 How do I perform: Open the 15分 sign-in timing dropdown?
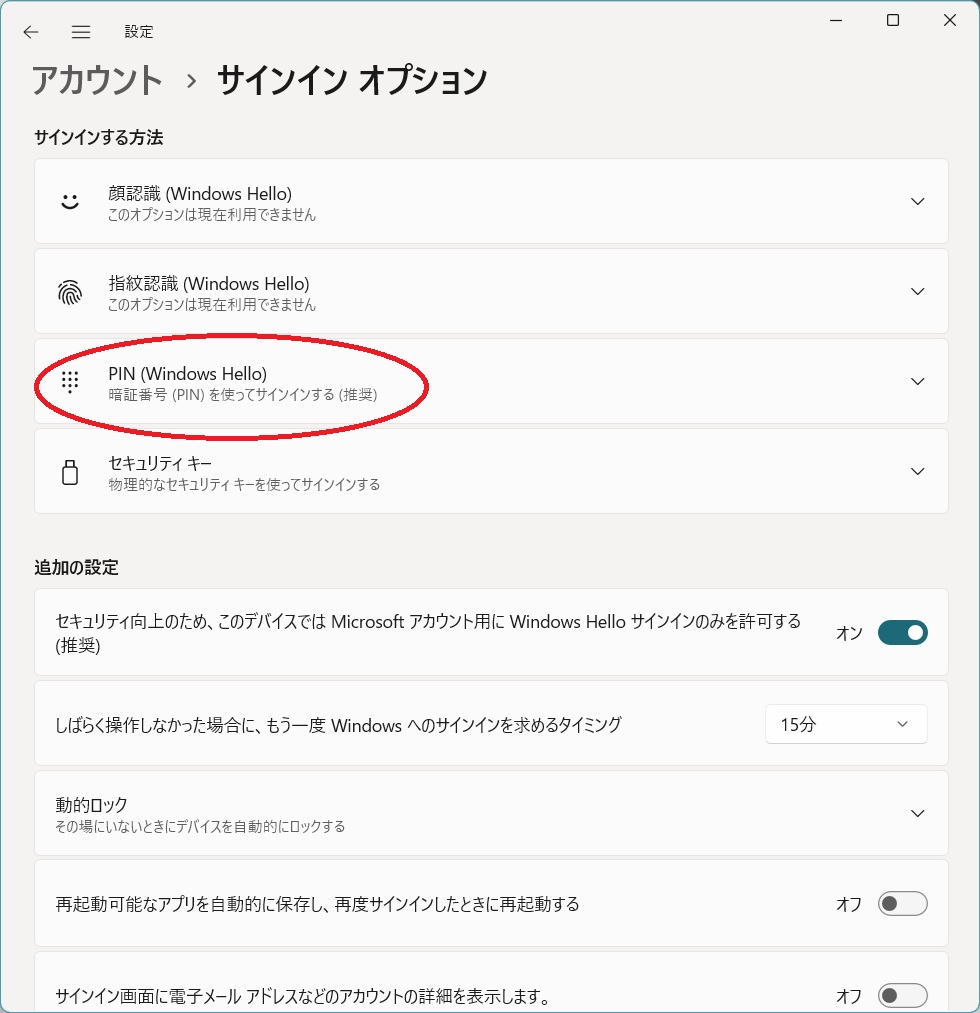846,724
